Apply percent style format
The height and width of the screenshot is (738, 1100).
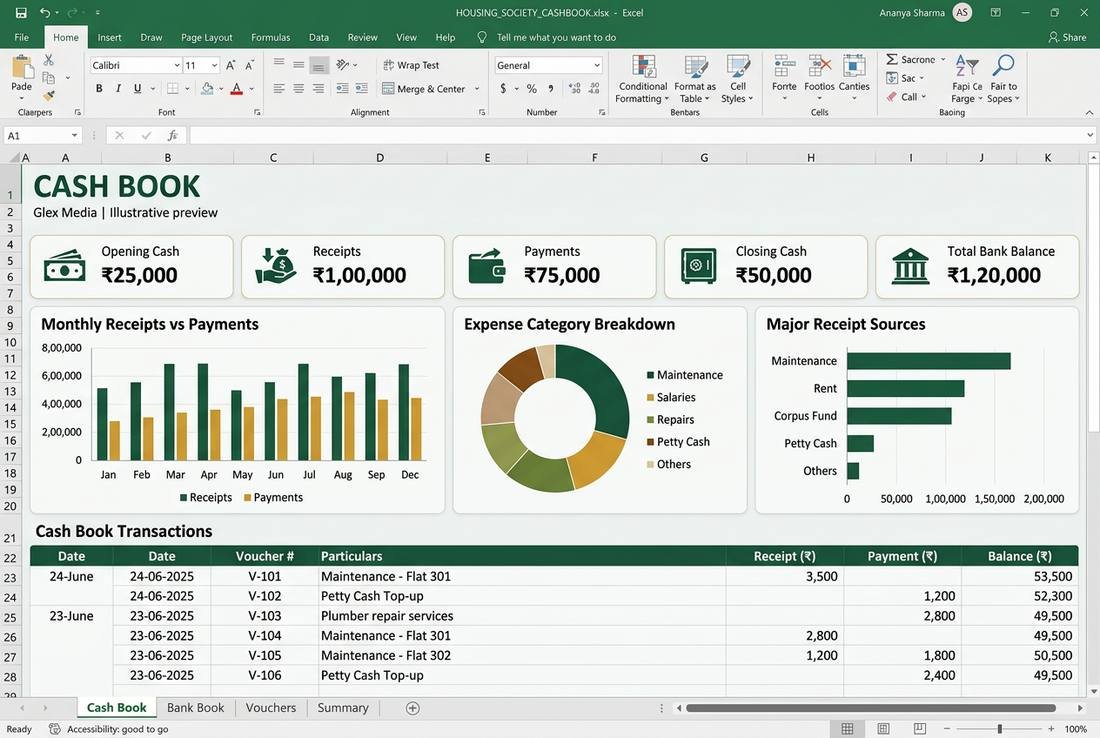click(x=532, y=88)
